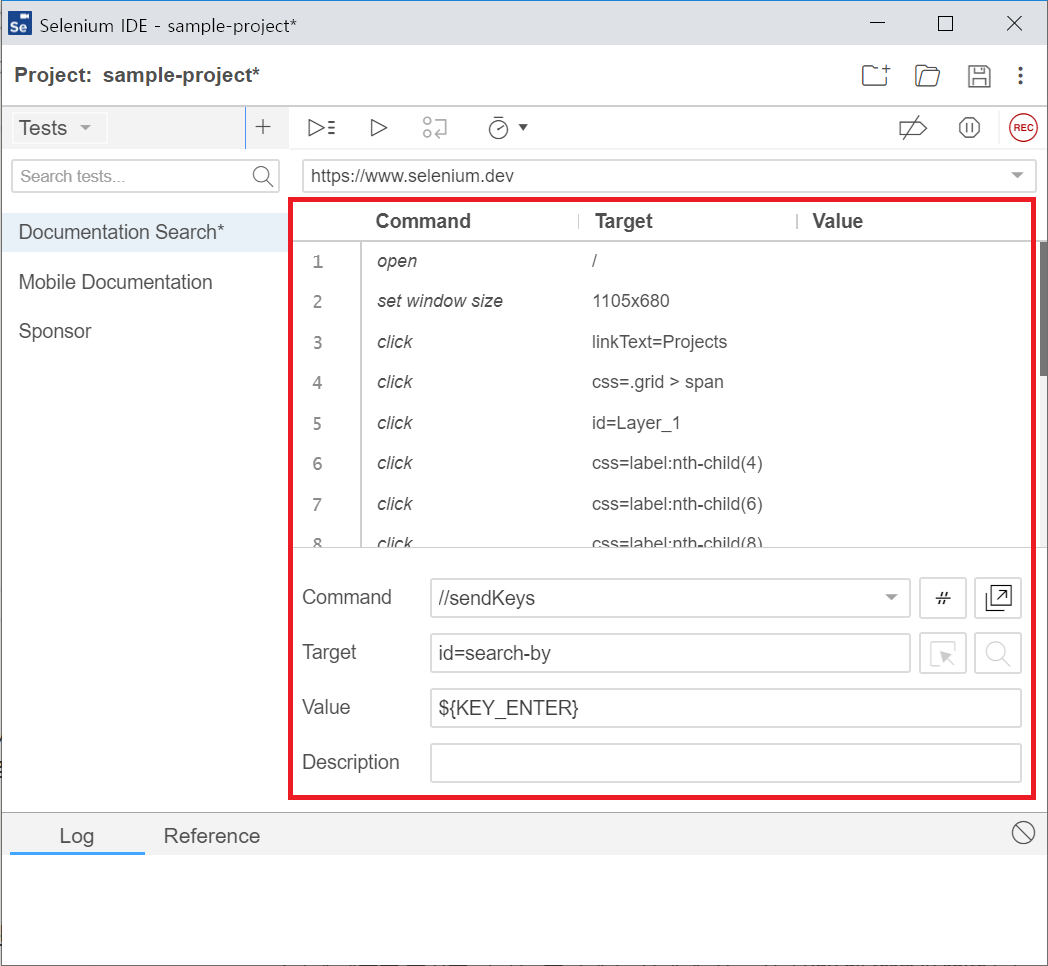Toggle the disable breakpoints icon
1048x966 pixels.
912,128
